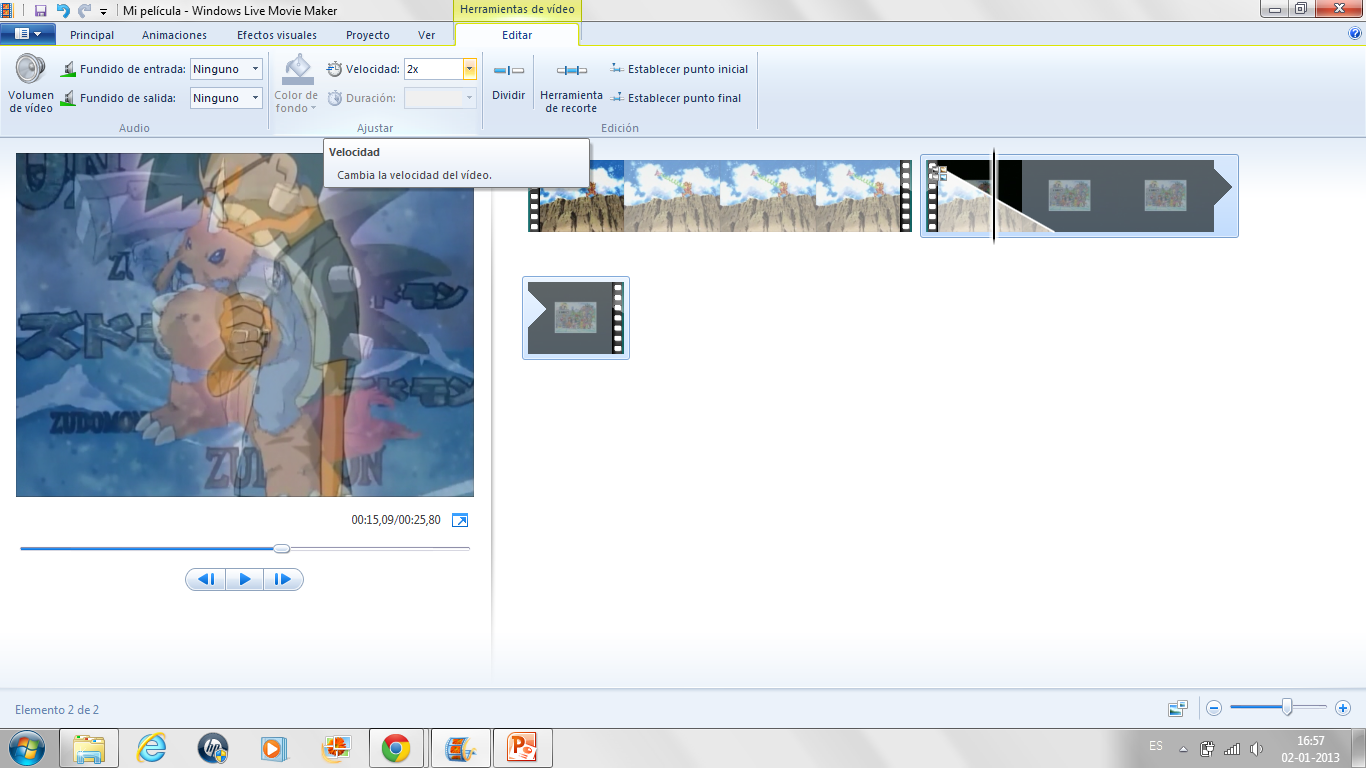Viewport: 1366px width, 768px height.
Task: Zoom out the timeline with minus button
Action: [x=1214, y=708]
